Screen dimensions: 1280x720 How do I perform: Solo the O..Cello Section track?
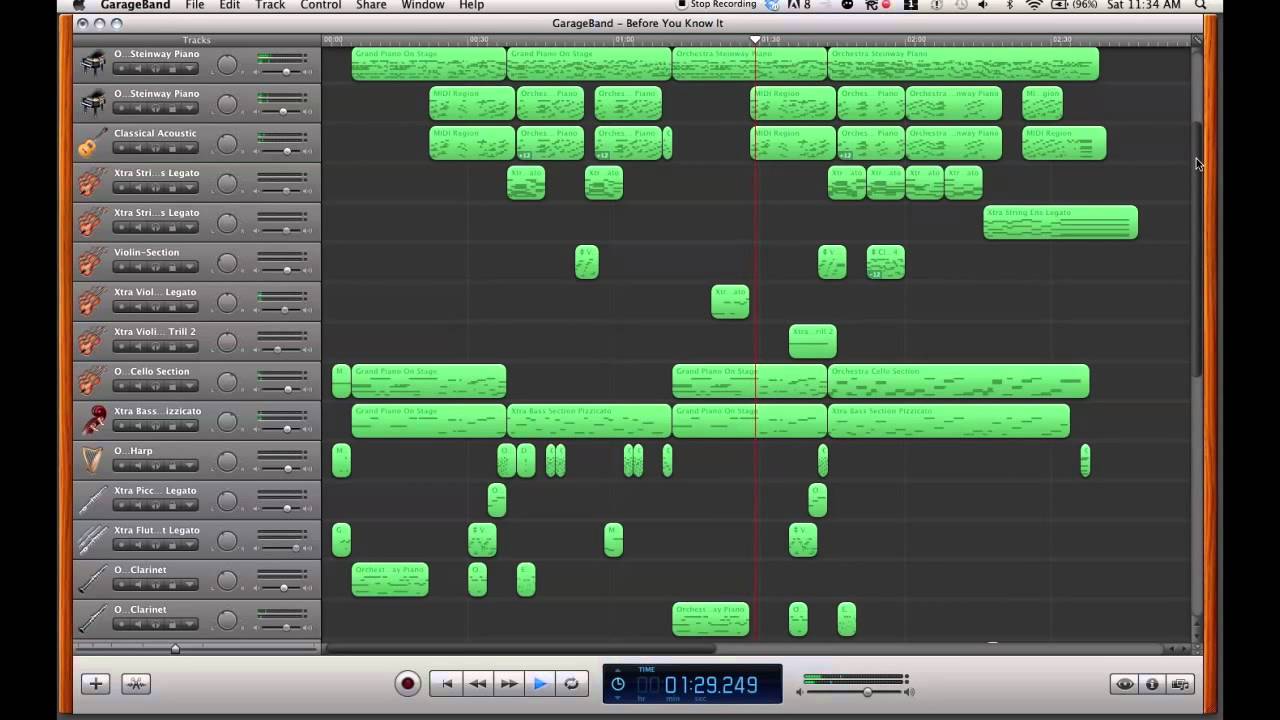(156, 386)
